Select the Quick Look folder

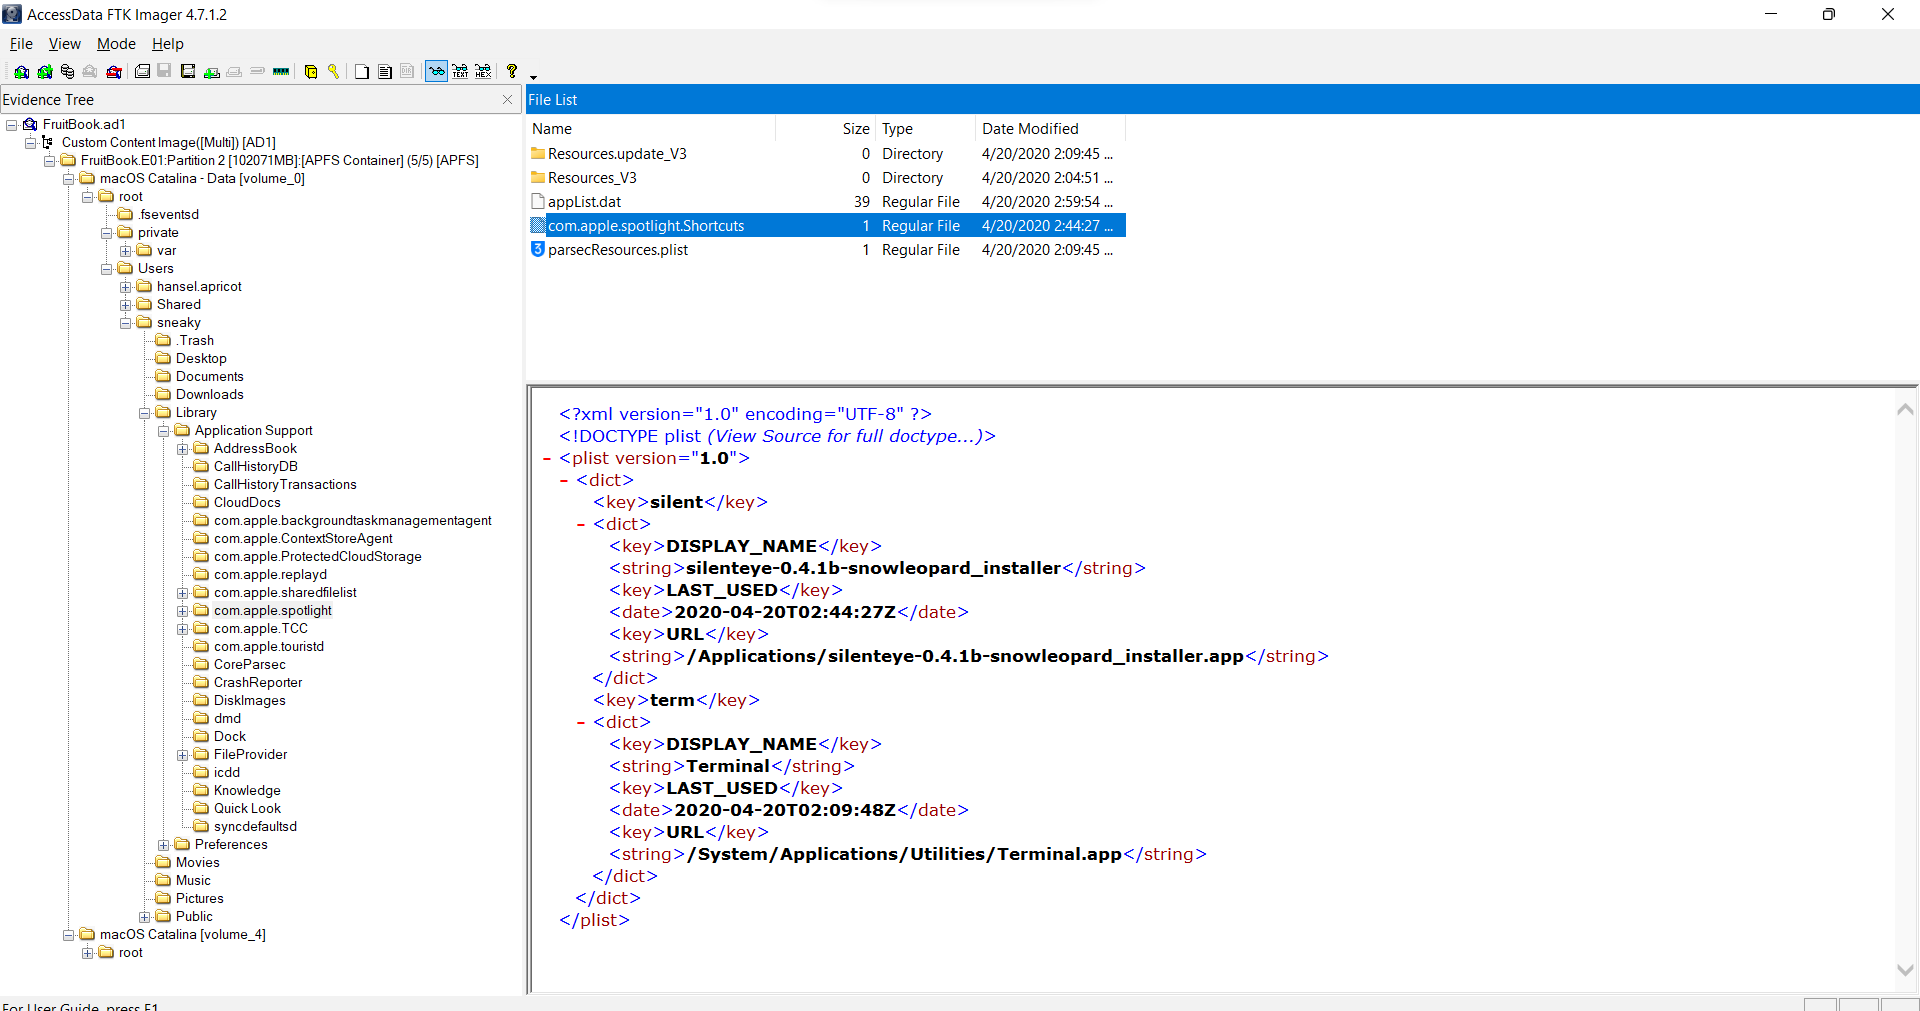pos(247,809)
